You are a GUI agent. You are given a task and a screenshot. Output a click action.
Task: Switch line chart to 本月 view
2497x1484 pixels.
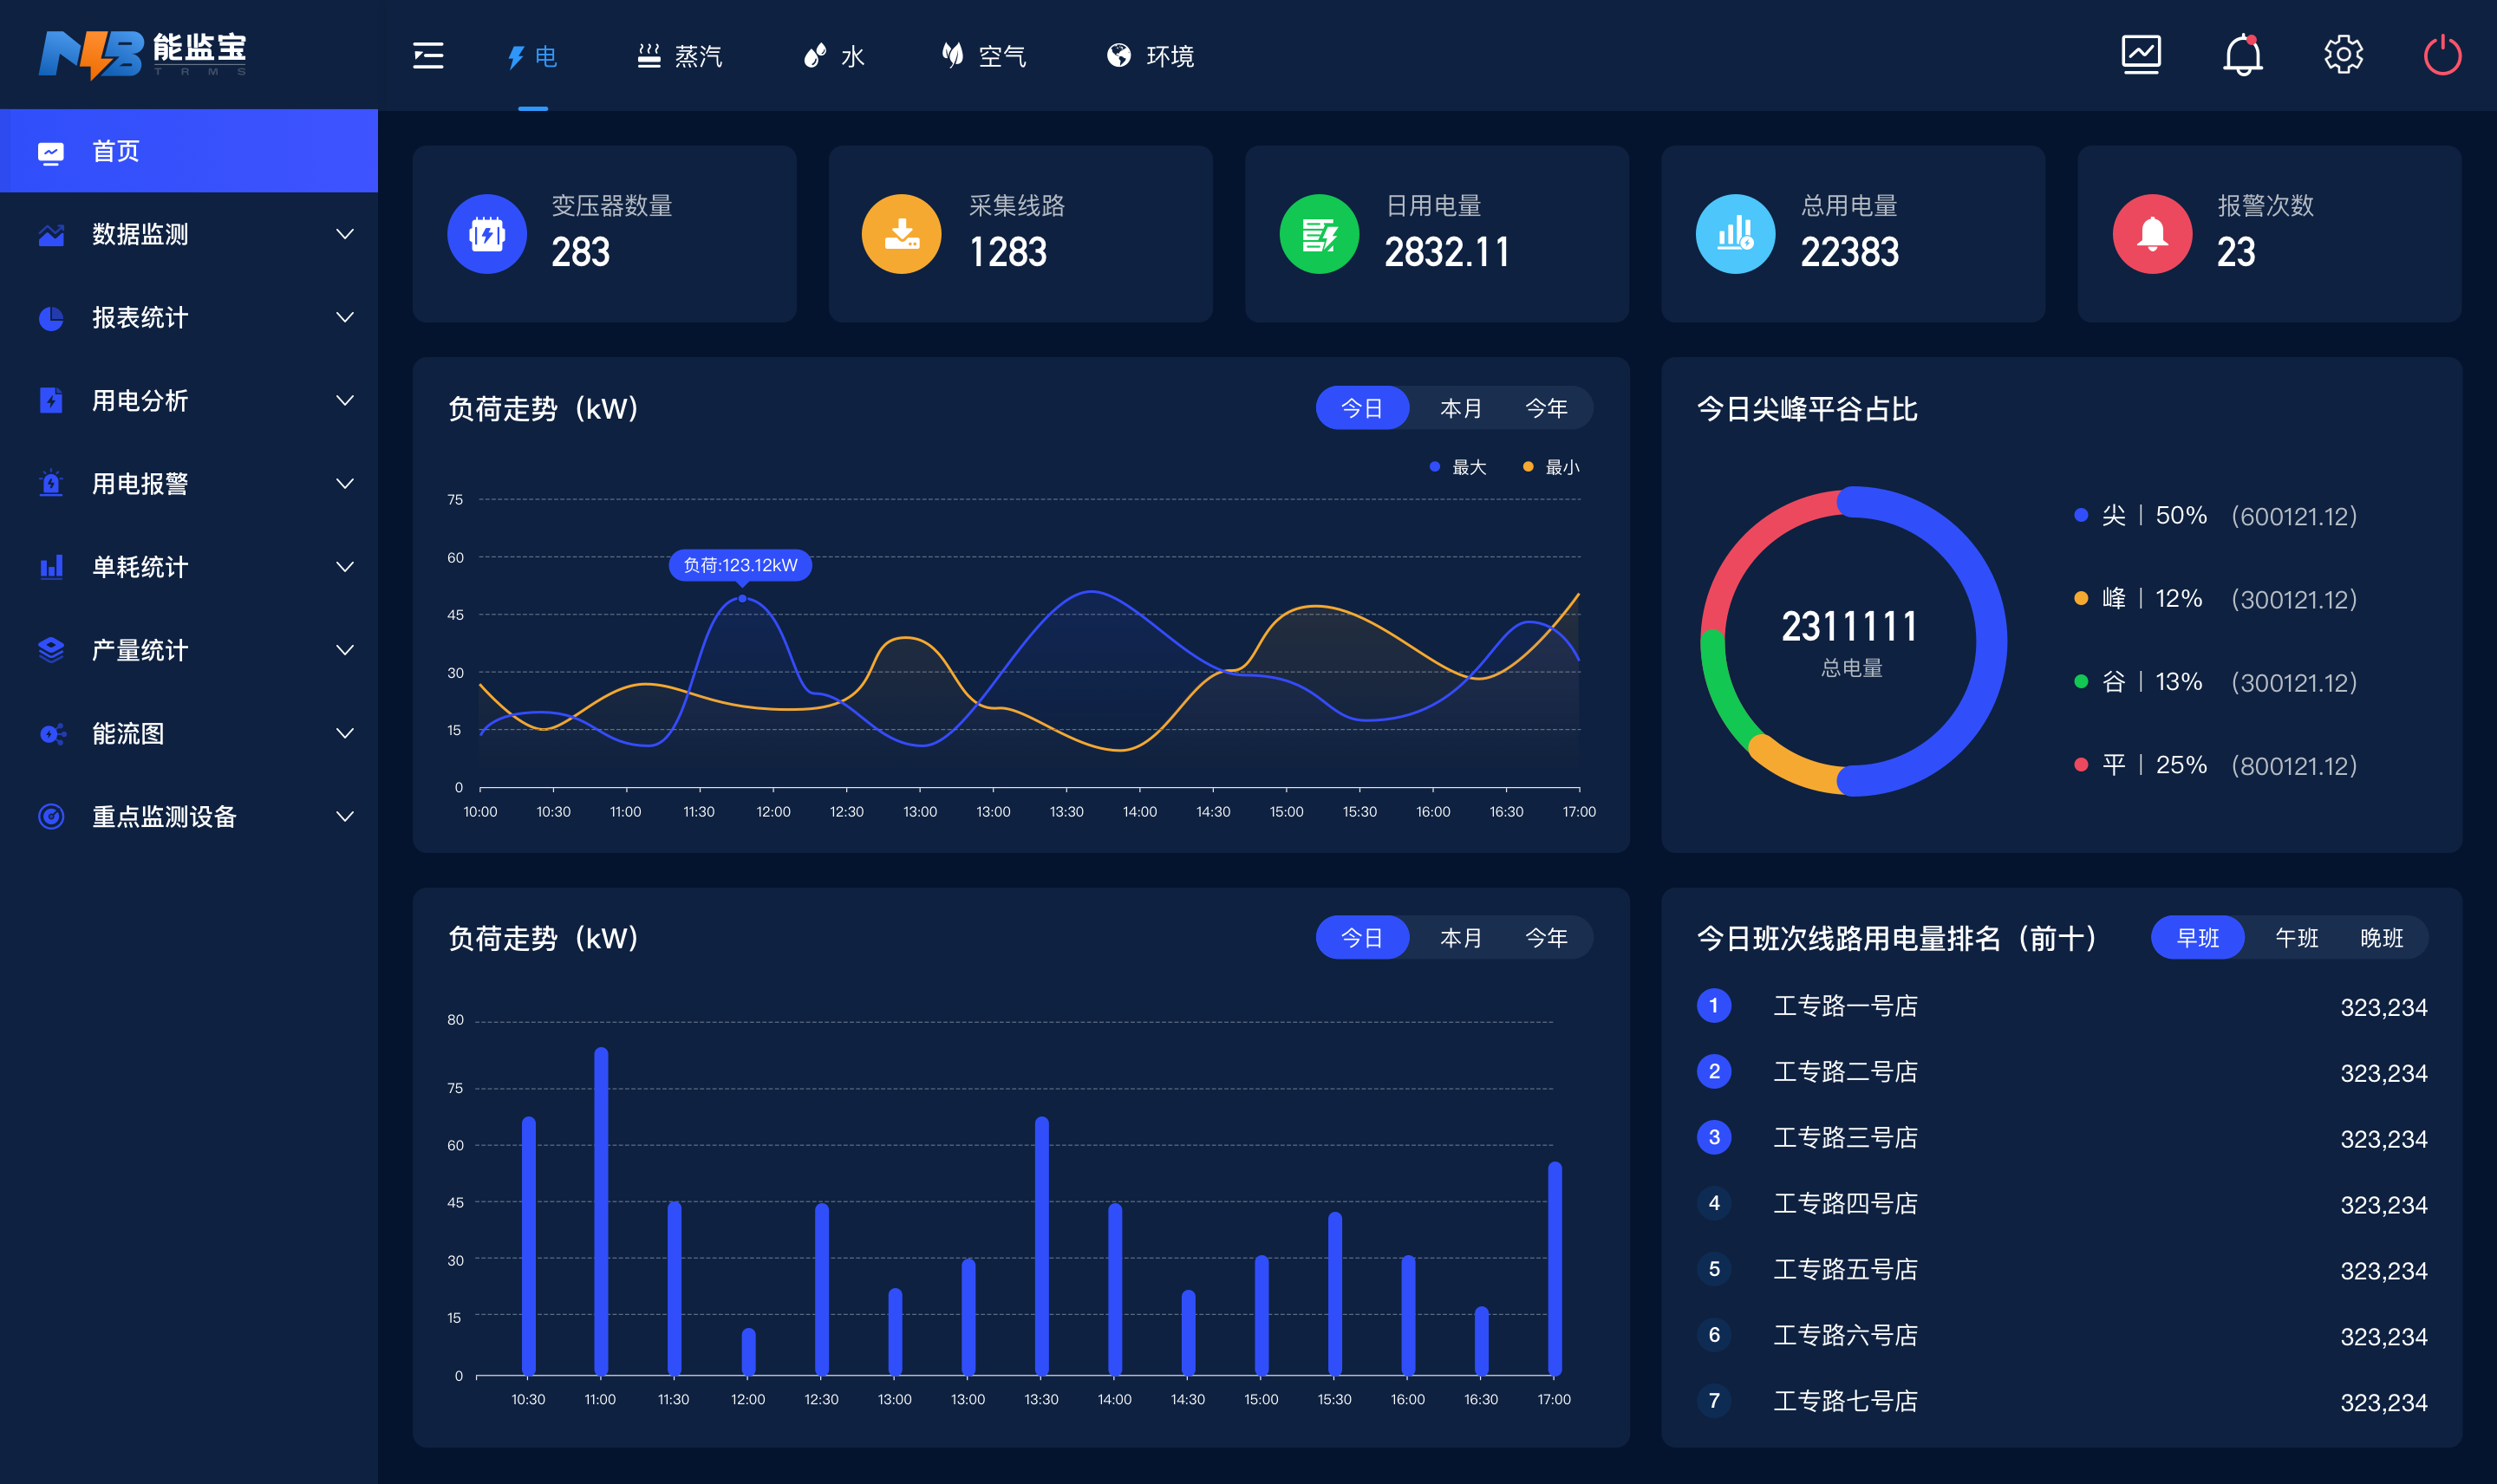point(1460,408)
